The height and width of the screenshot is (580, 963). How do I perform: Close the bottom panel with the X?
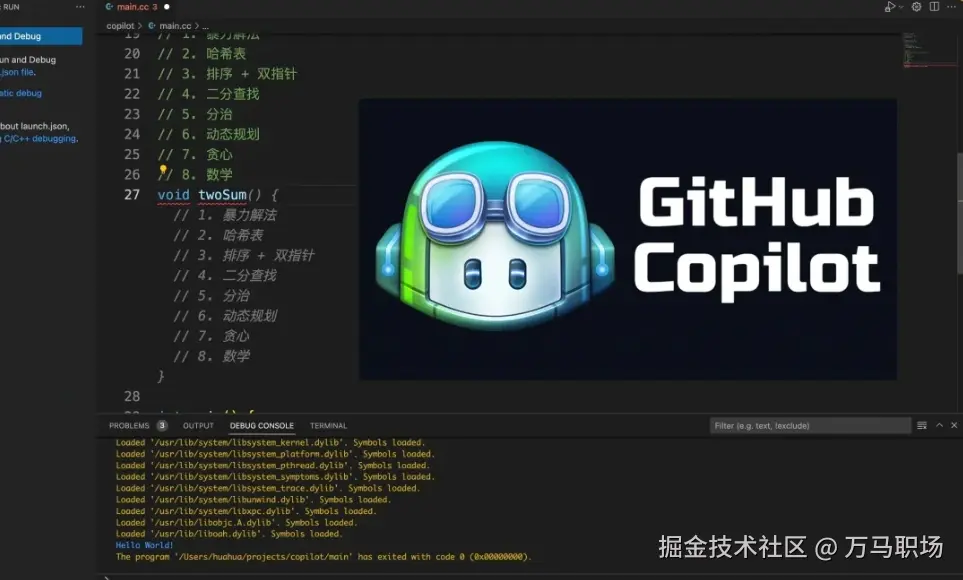[x=954, y=425]
